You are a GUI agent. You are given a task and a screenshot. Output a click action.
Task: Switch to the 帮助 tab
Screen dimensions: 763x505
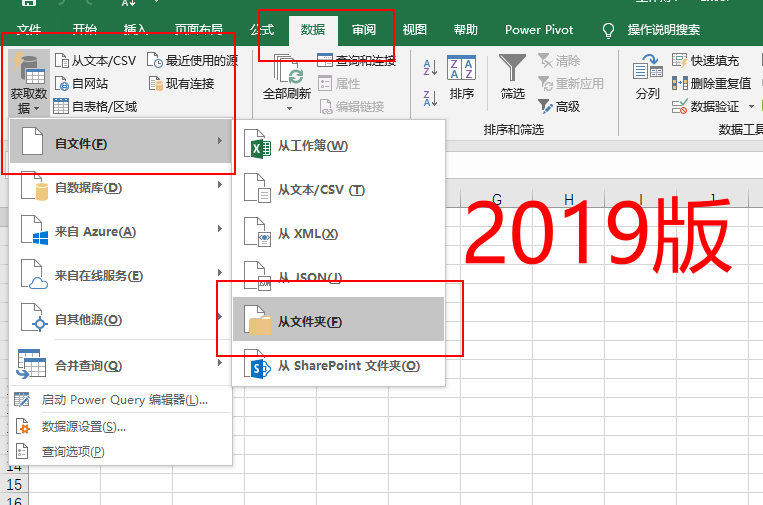pos(466,30)
